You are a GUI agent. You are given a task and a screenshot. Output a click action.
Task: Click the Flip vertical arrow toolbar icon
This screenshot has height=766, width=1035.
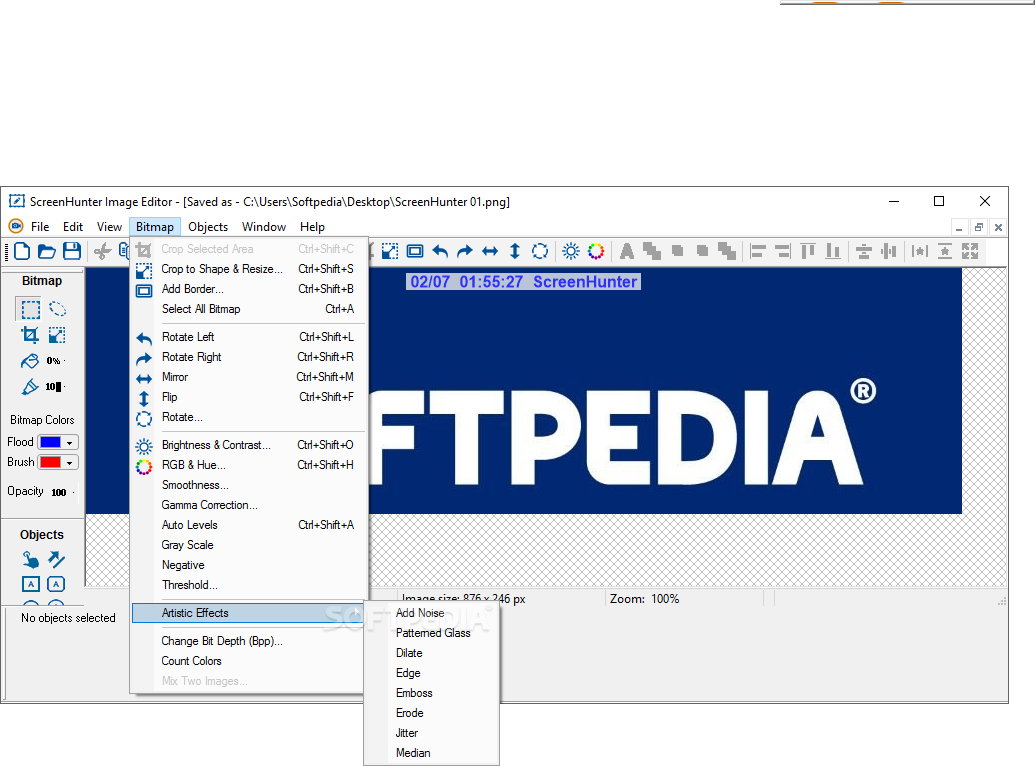[515, 251]
